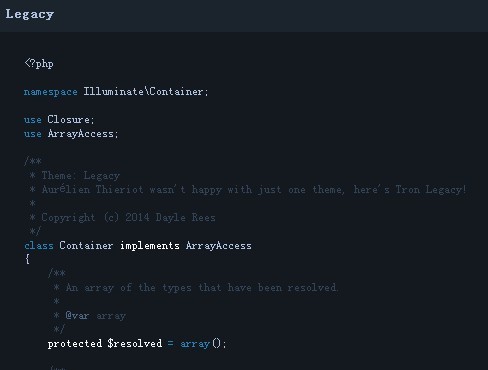Click the first use keyword
This screenshot has width=488, height=370.
click(x=33, y=120)
